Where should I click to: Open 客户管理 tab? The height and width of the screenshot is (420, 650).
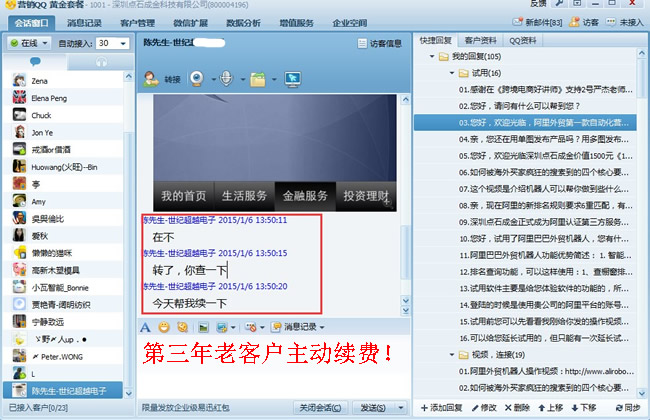point(137,23)
